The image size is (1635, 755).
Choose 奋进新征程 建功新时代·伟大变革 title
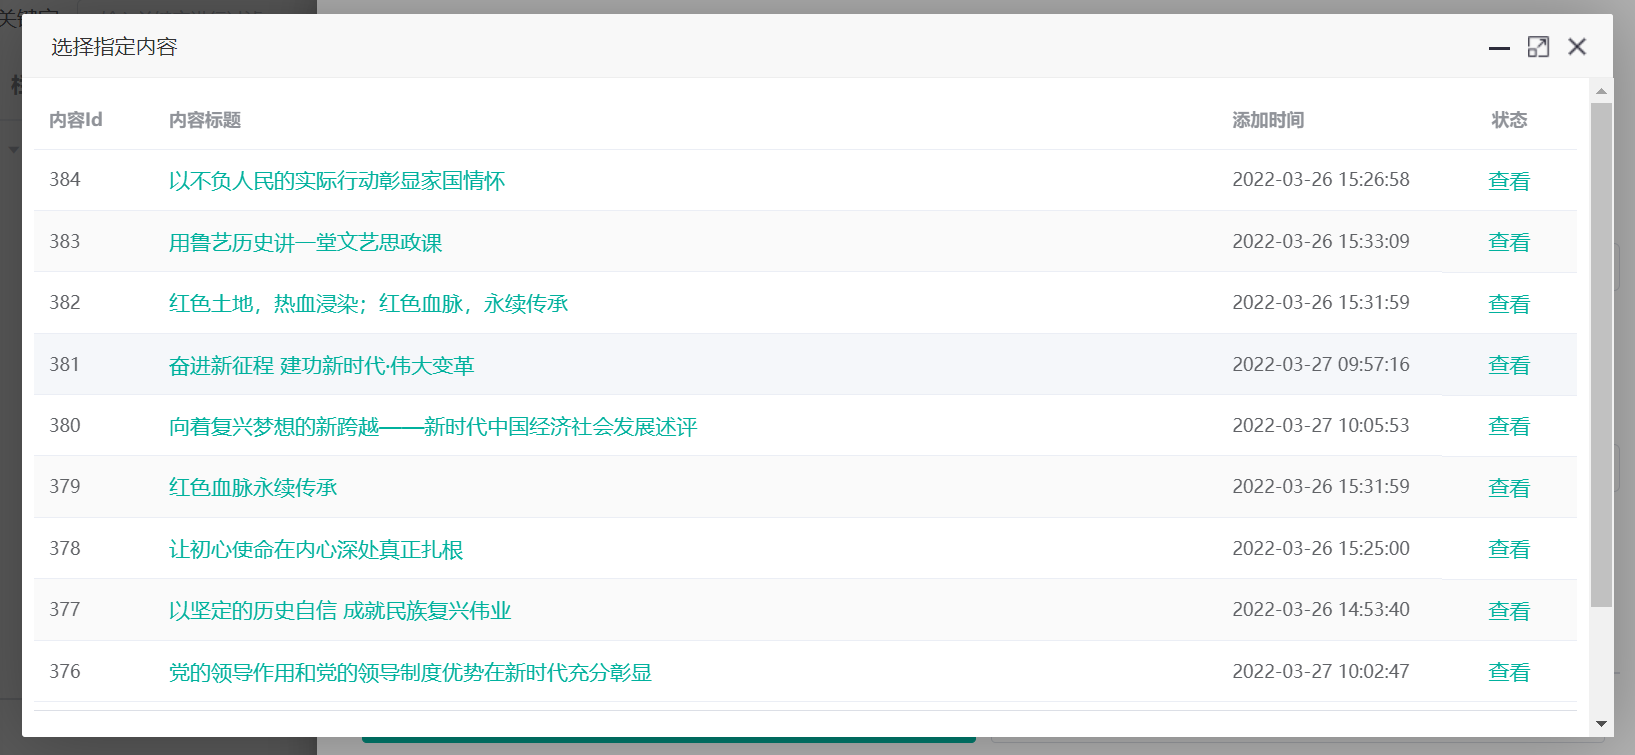pos(321,366)
